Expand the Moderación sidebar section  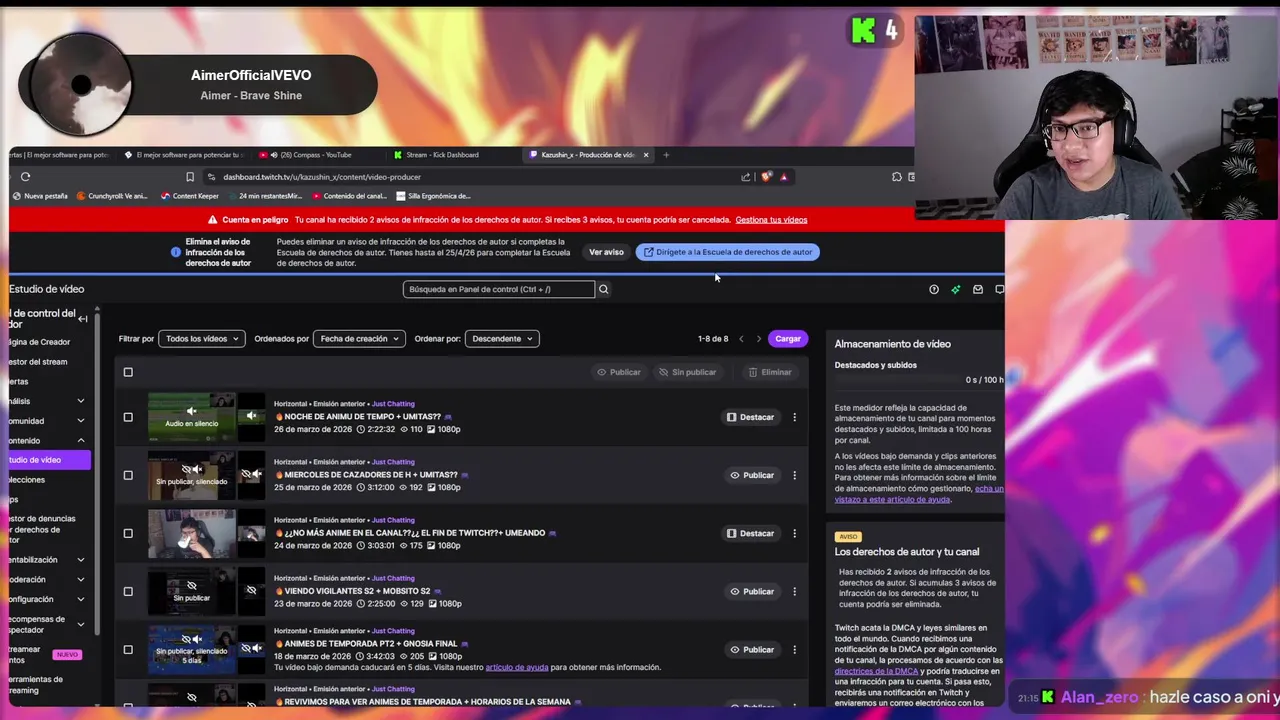pyautogui.click(x=81, y=580)
